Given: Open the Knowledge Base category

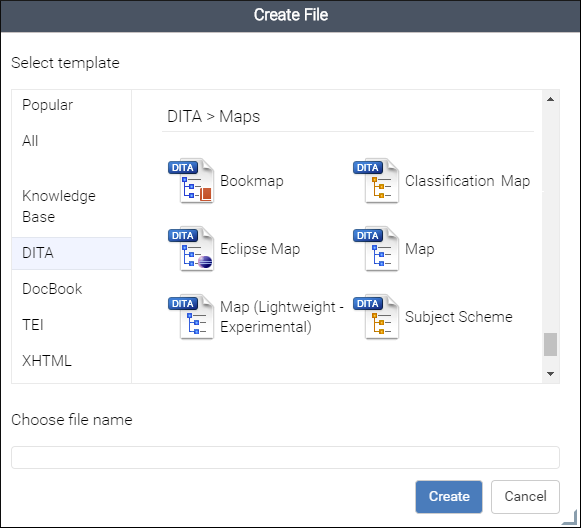Looking at the screenshot, I should coord(72,206).
